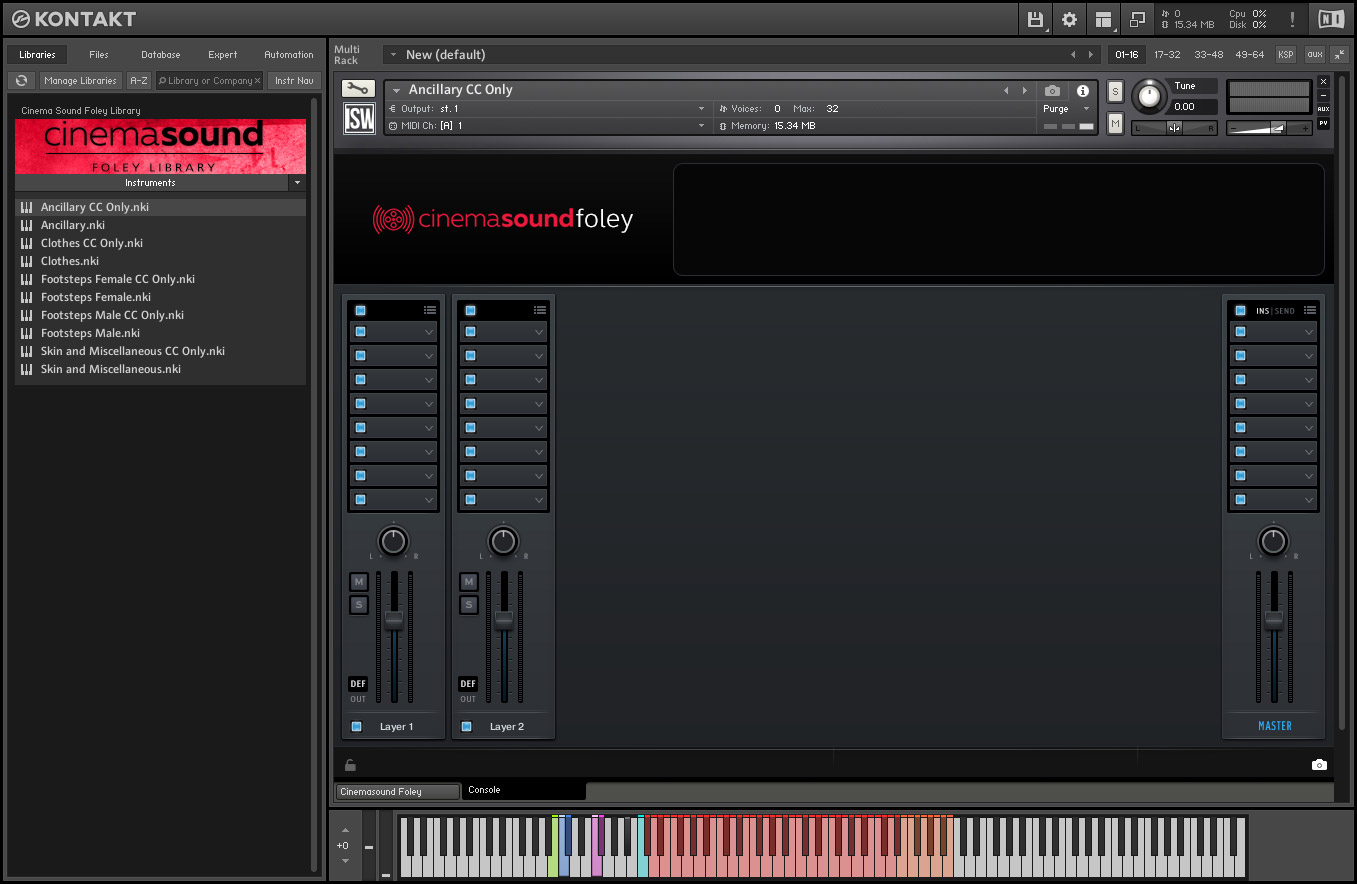Toggle the instrument Mute M button
This screenshot has width=1357, height=884.
tap(1115, 123)
